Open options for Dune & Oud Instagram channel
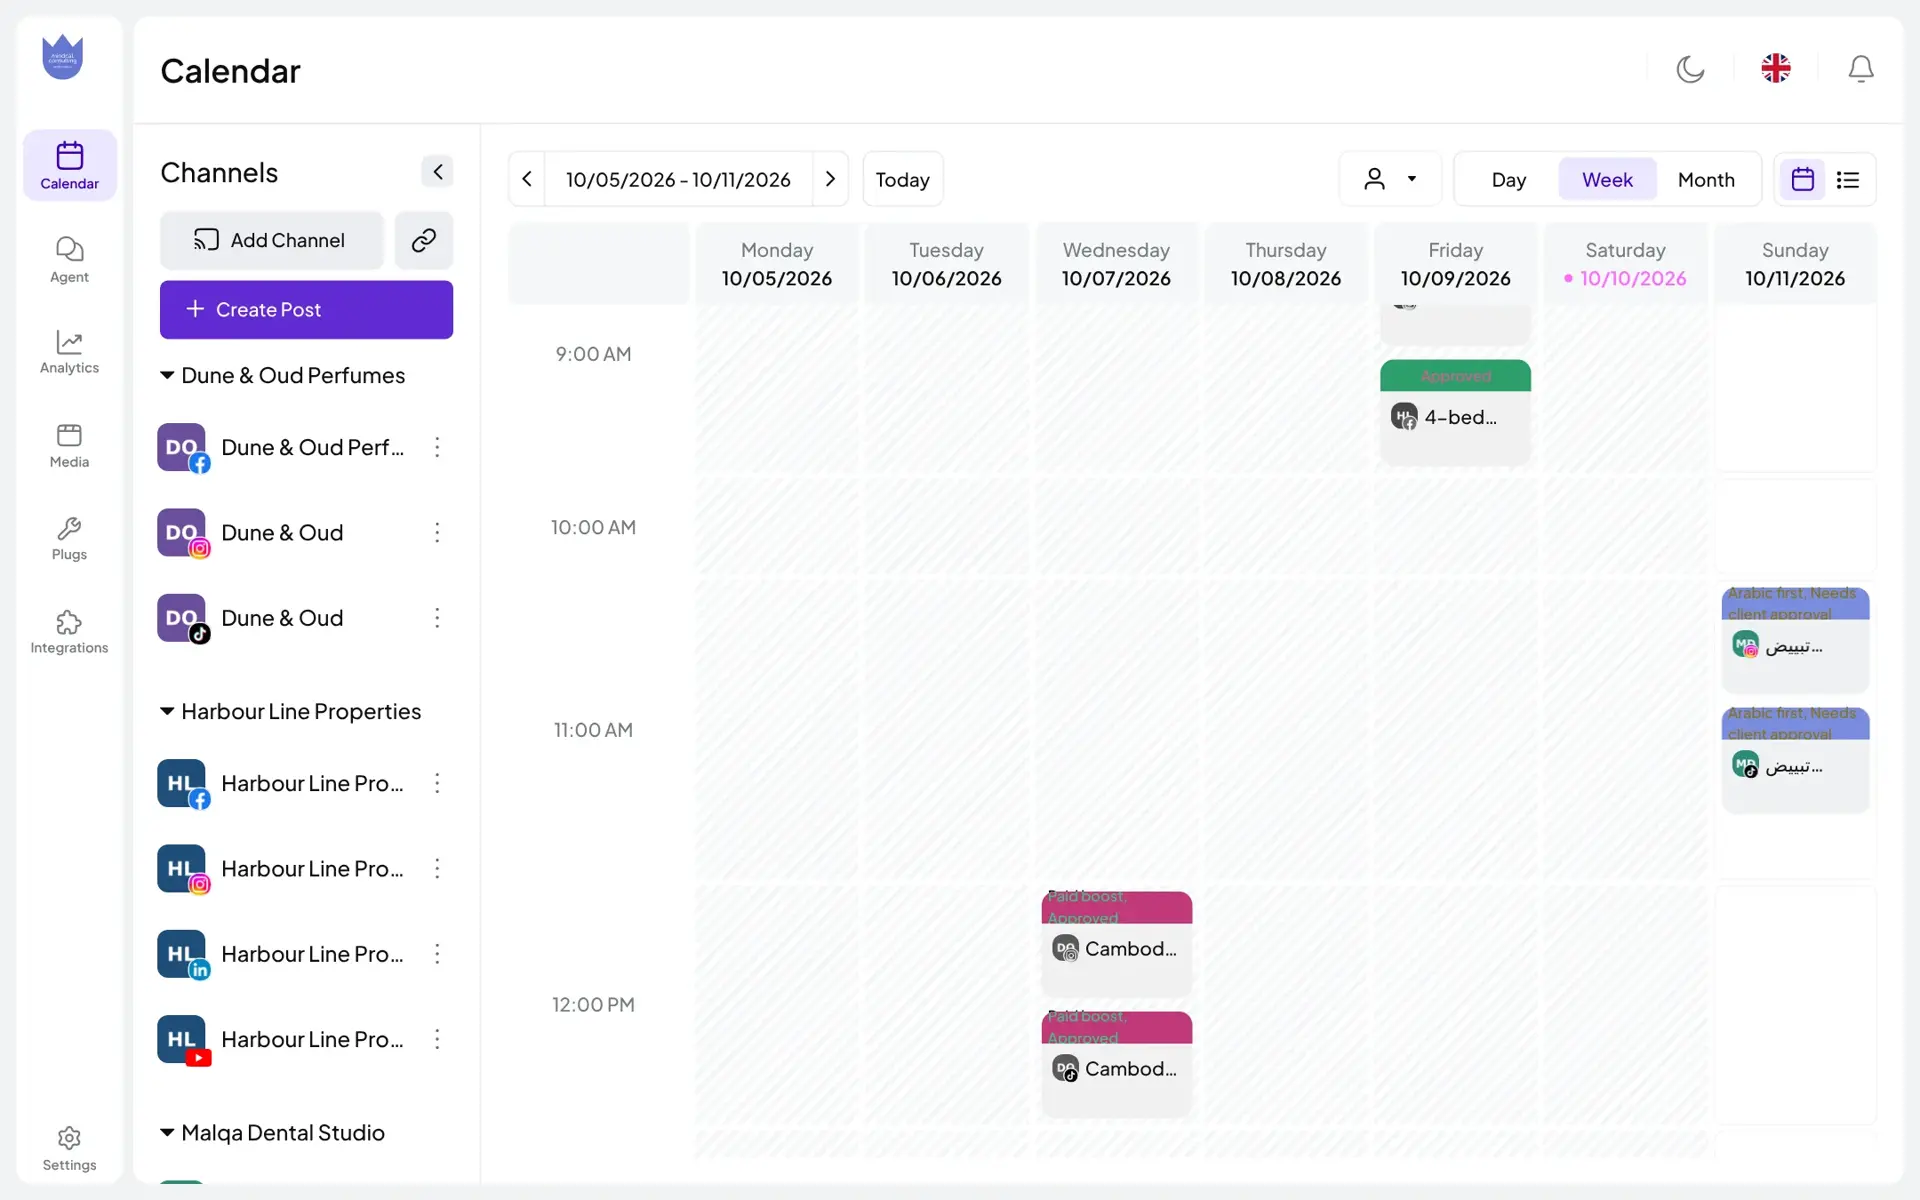 coord(437,532)
